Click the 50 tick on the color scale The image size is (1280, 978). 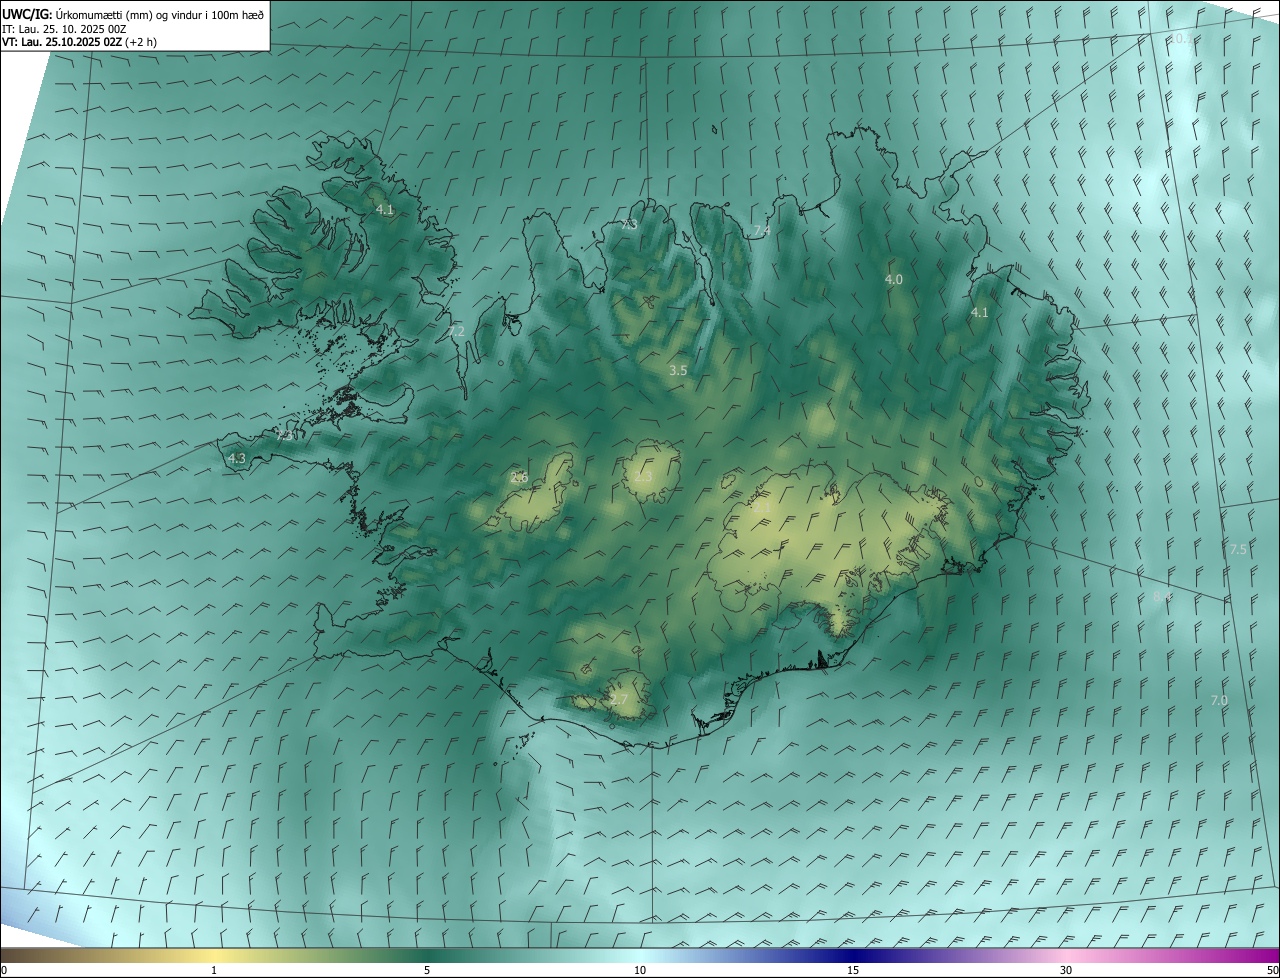[x=1272, y=970]
